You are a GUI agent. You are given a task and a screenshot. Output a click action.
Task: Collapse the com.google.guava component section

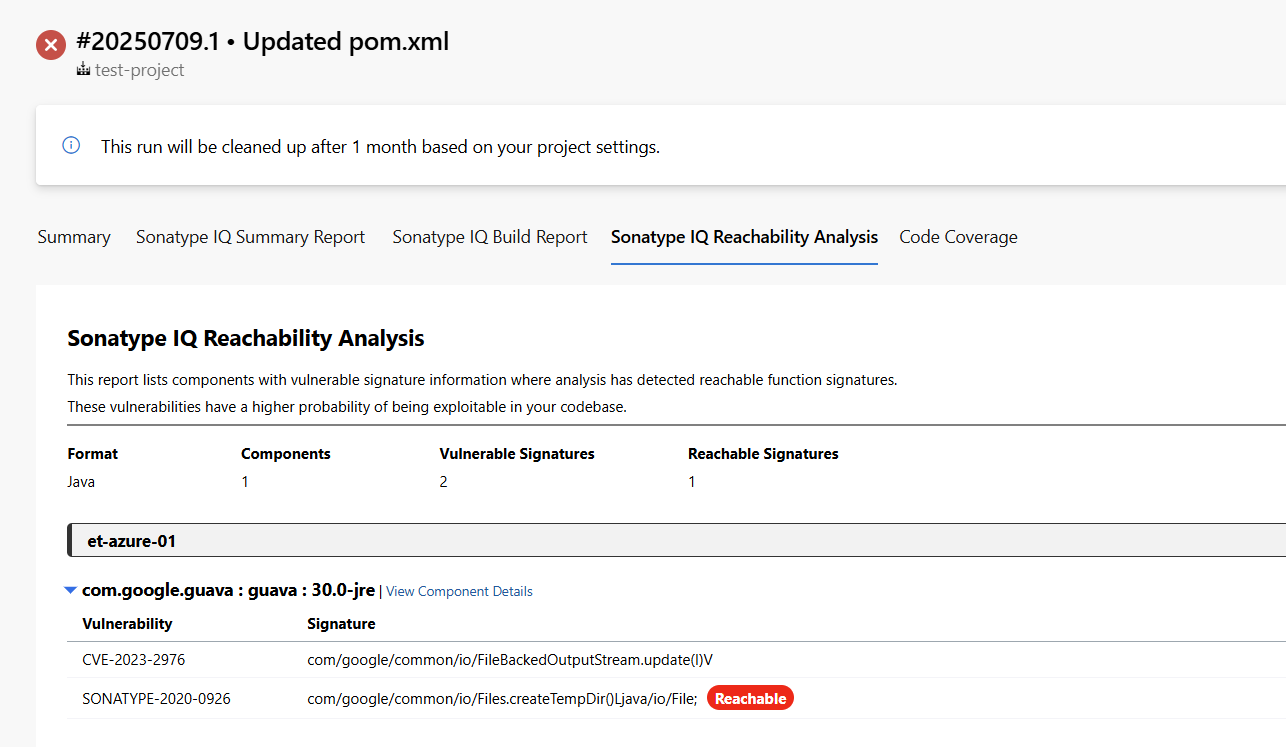pyautogui.click(x=70, y=590)
